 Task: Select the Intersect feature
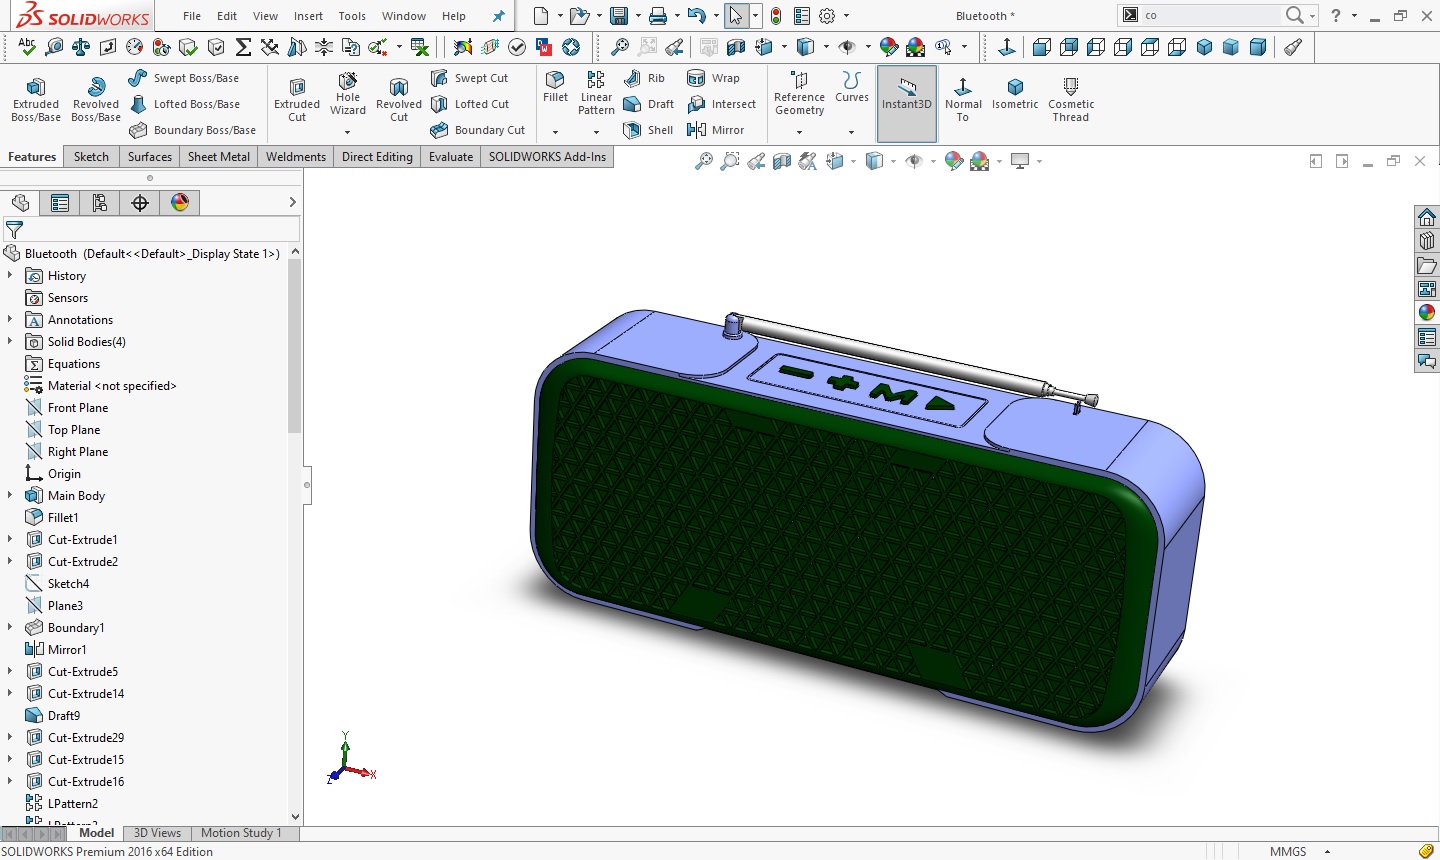(x=722, y=104)
